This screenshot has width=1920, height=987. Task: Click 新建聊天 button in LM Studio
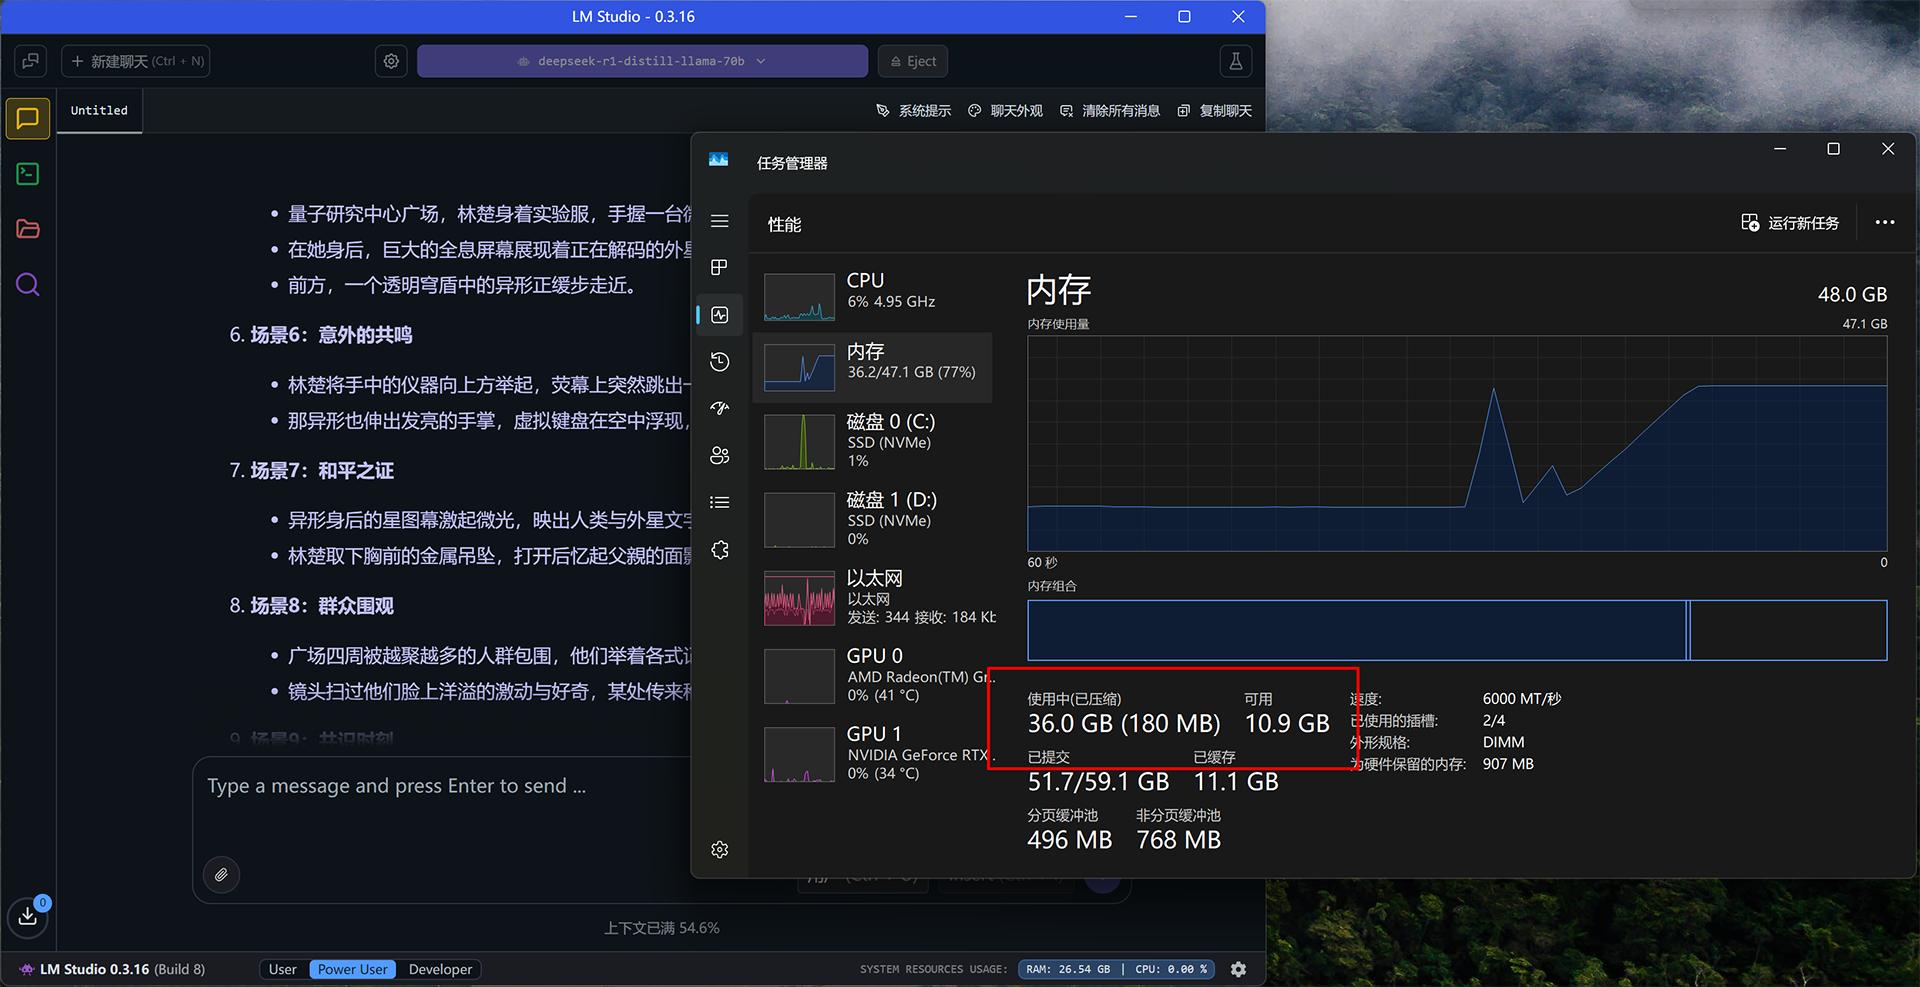[x=137, y=61]
